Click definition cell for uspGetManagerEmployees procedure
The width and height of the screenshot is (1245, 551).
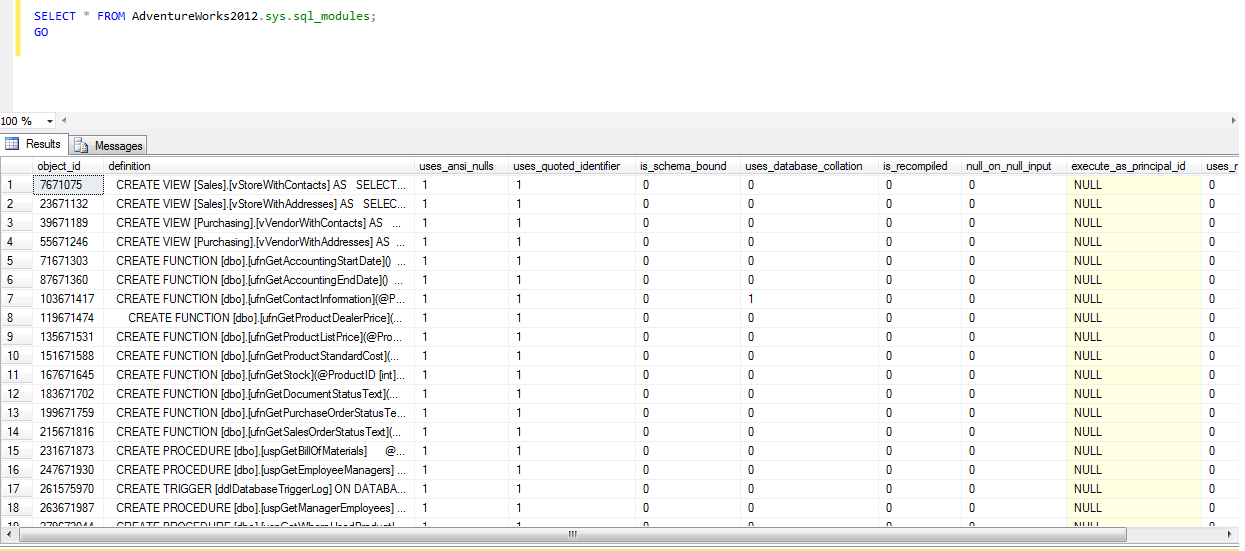click(x=259, y=508)
